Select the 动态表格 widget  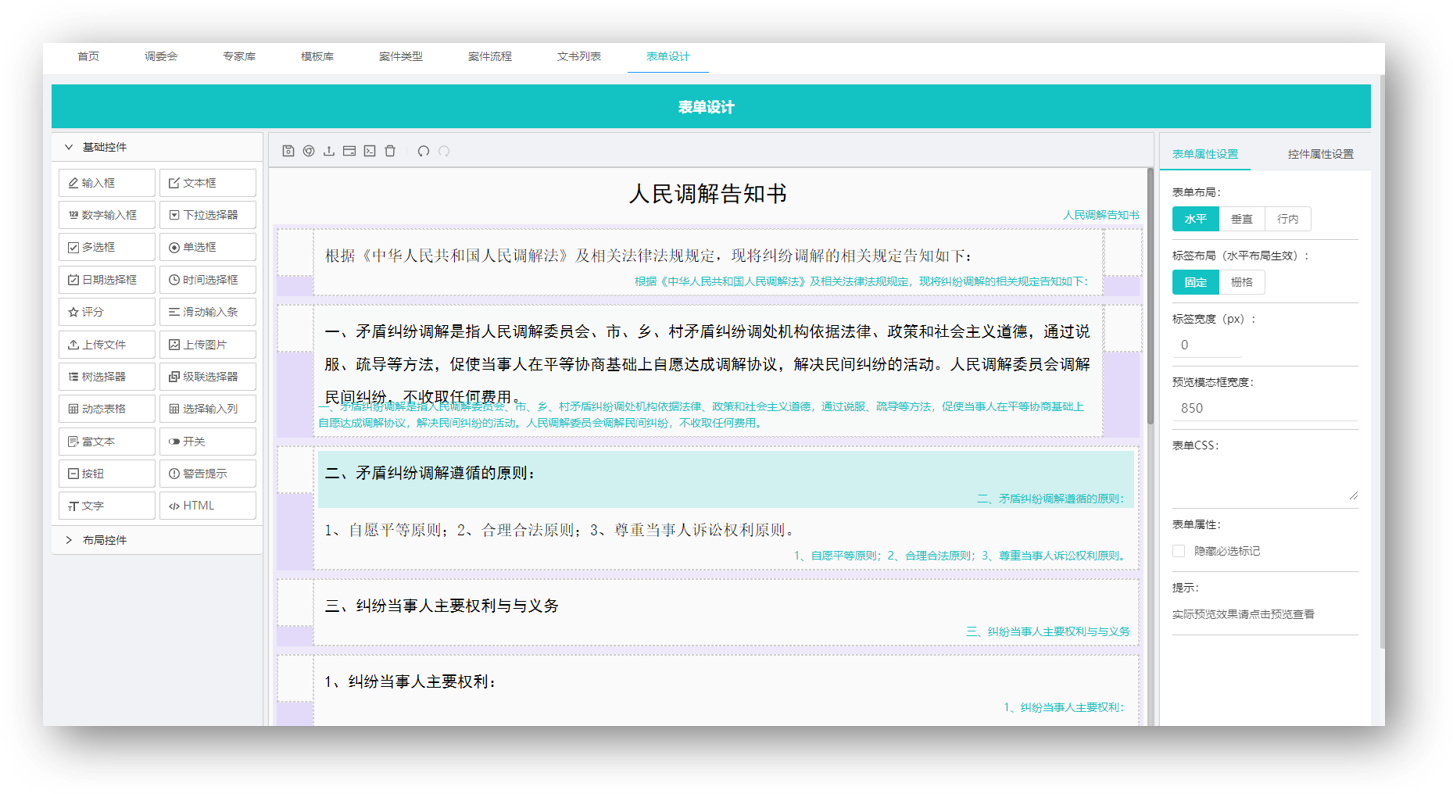click(x=107, y=409)
